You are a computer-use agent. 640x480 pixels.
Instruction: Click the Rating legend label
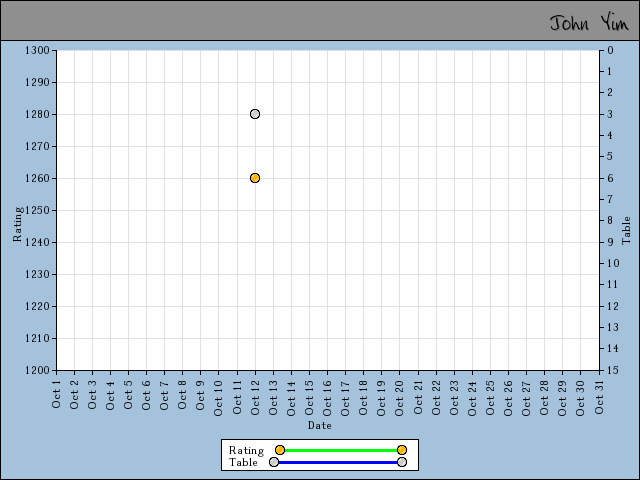click(x=246, y=450)
